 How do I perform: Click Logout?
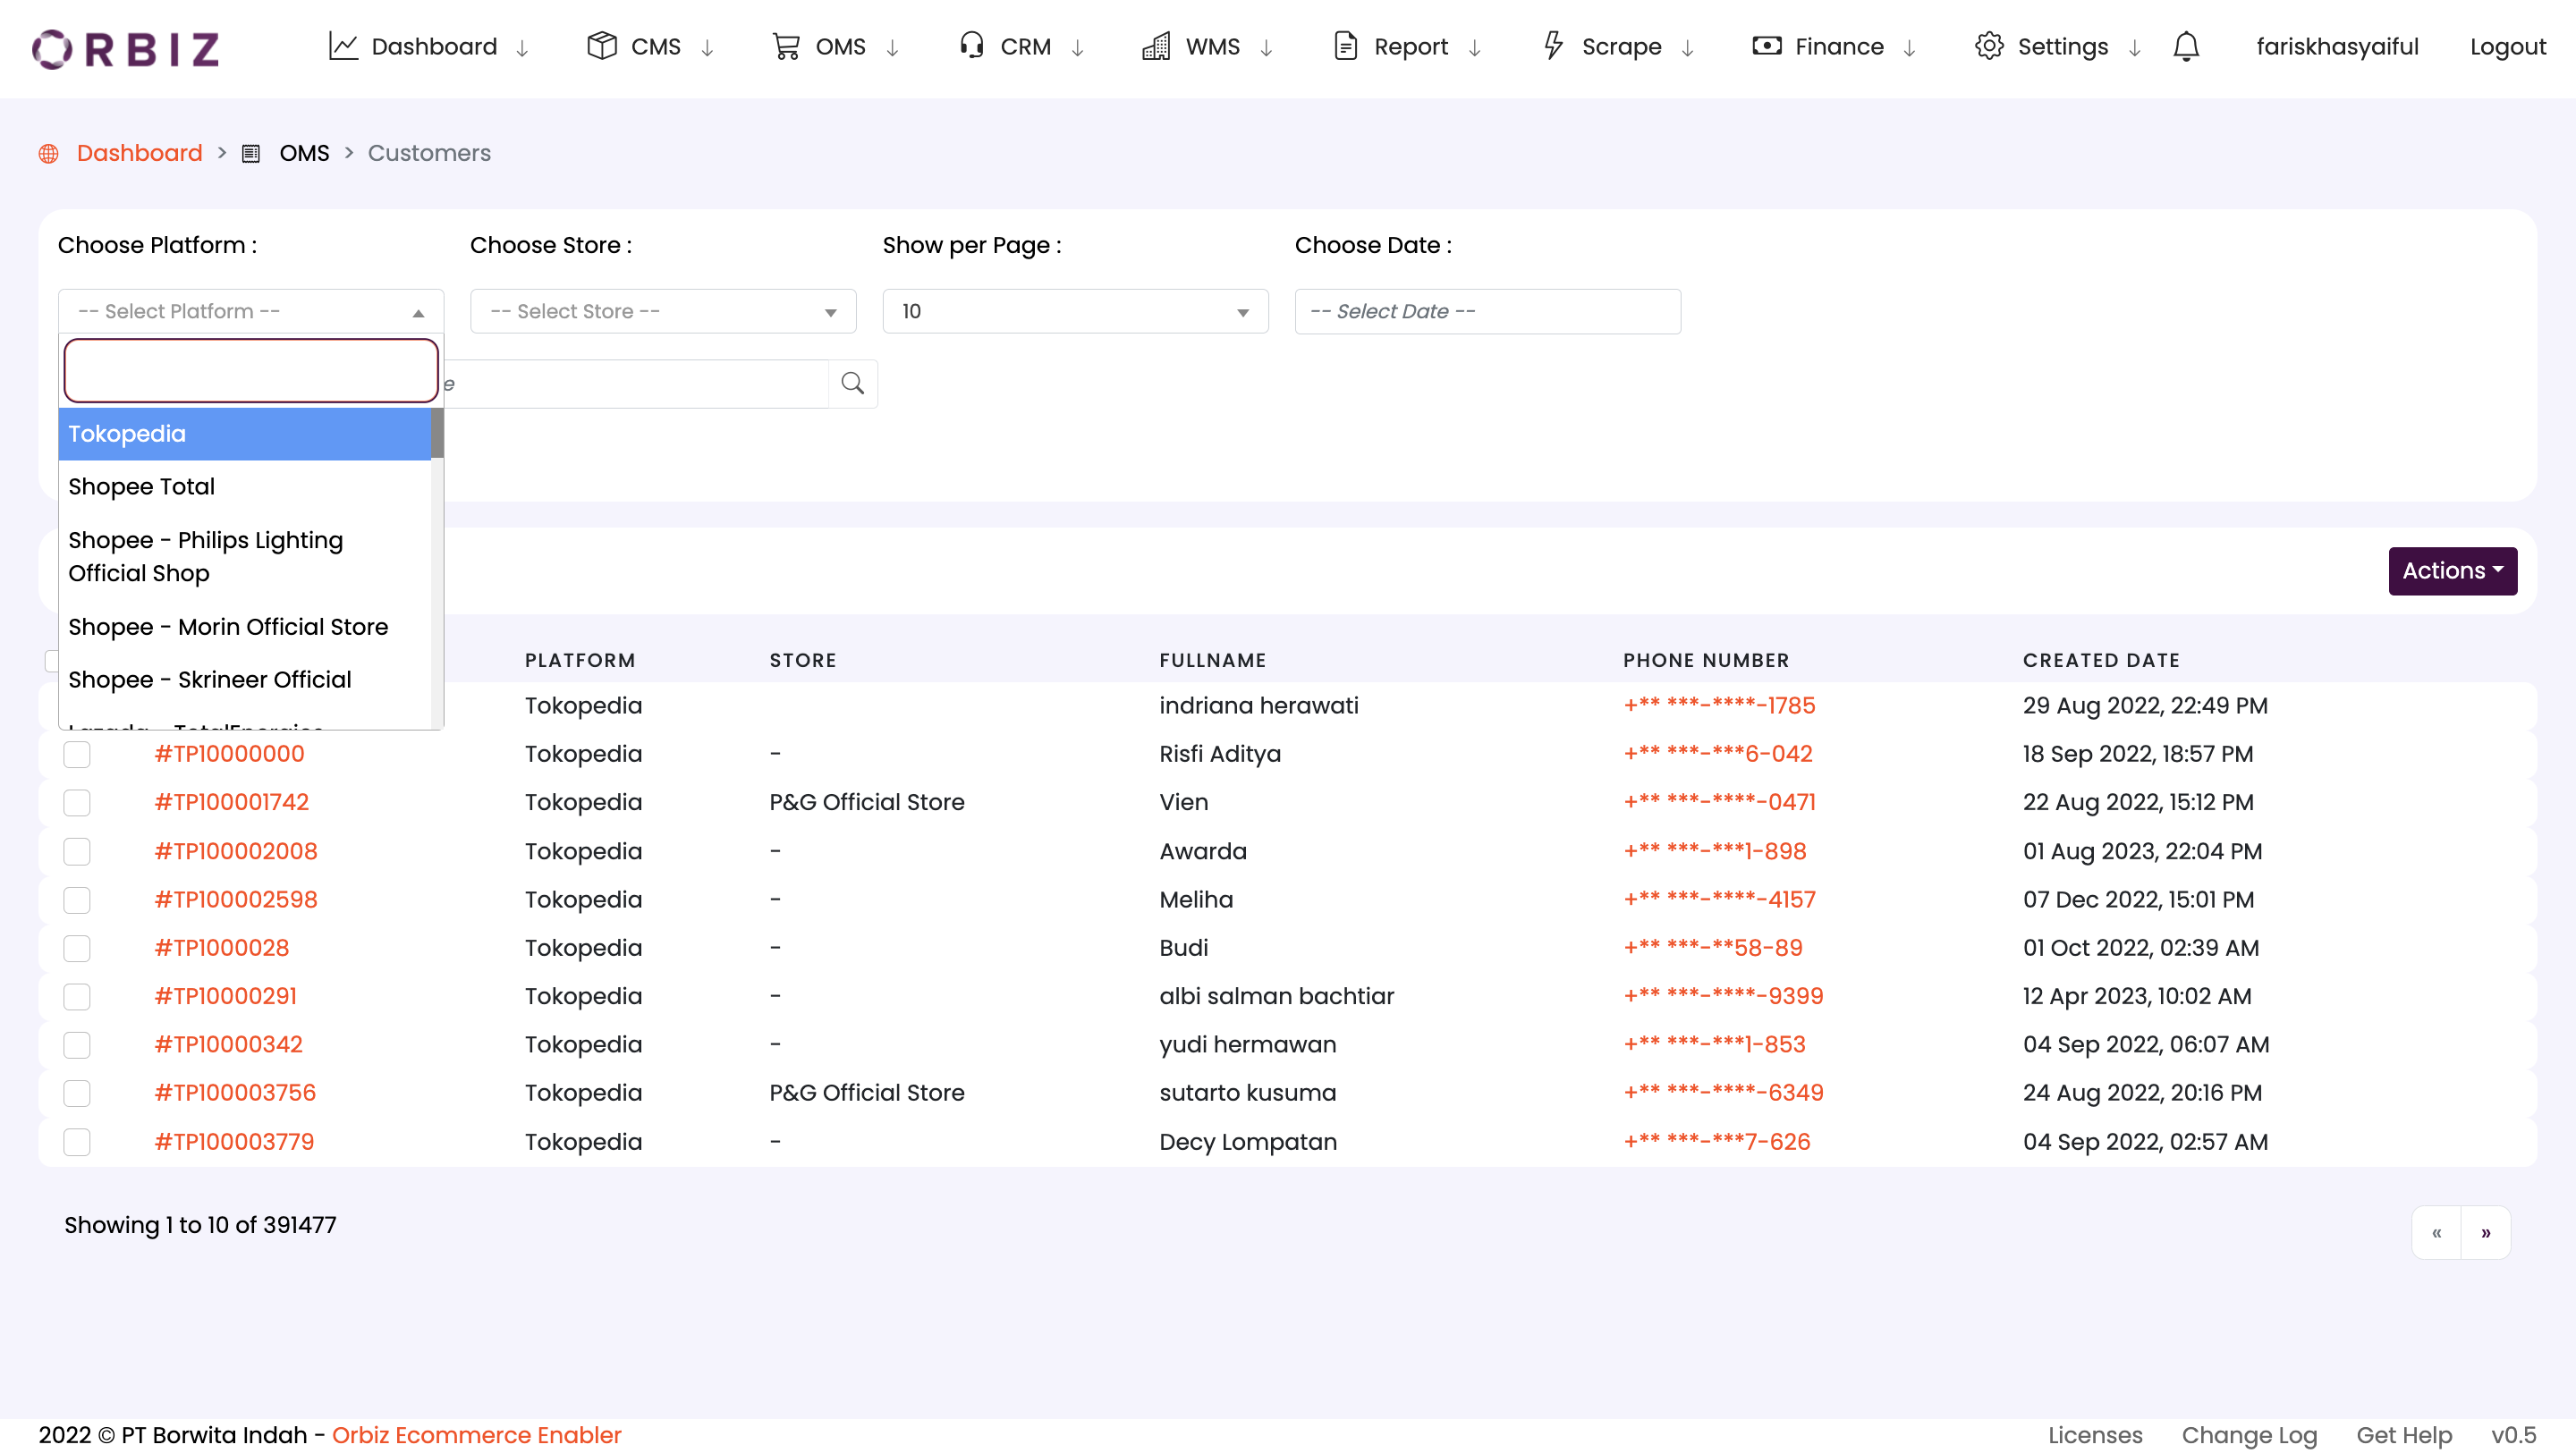tap(2508, 46)
